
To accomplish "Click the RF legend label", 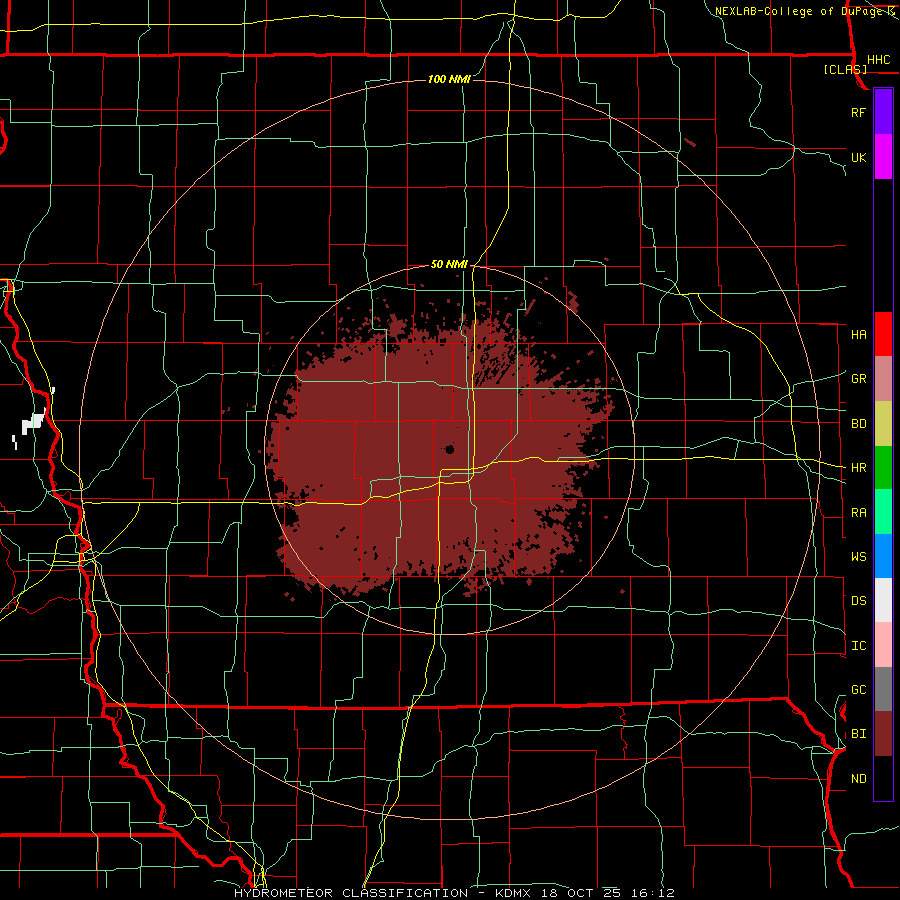I will click(859, 112).
